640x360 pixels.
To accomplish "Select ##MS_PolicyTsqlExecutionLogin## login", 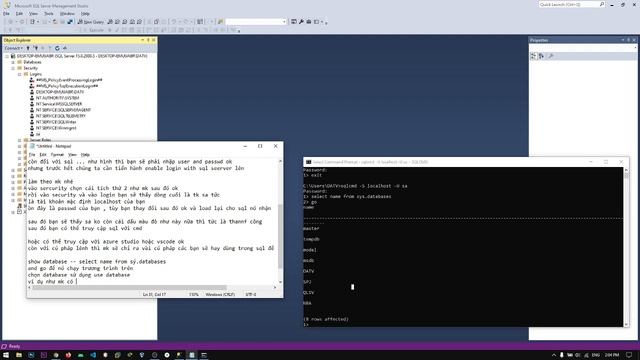I will 67,86.
